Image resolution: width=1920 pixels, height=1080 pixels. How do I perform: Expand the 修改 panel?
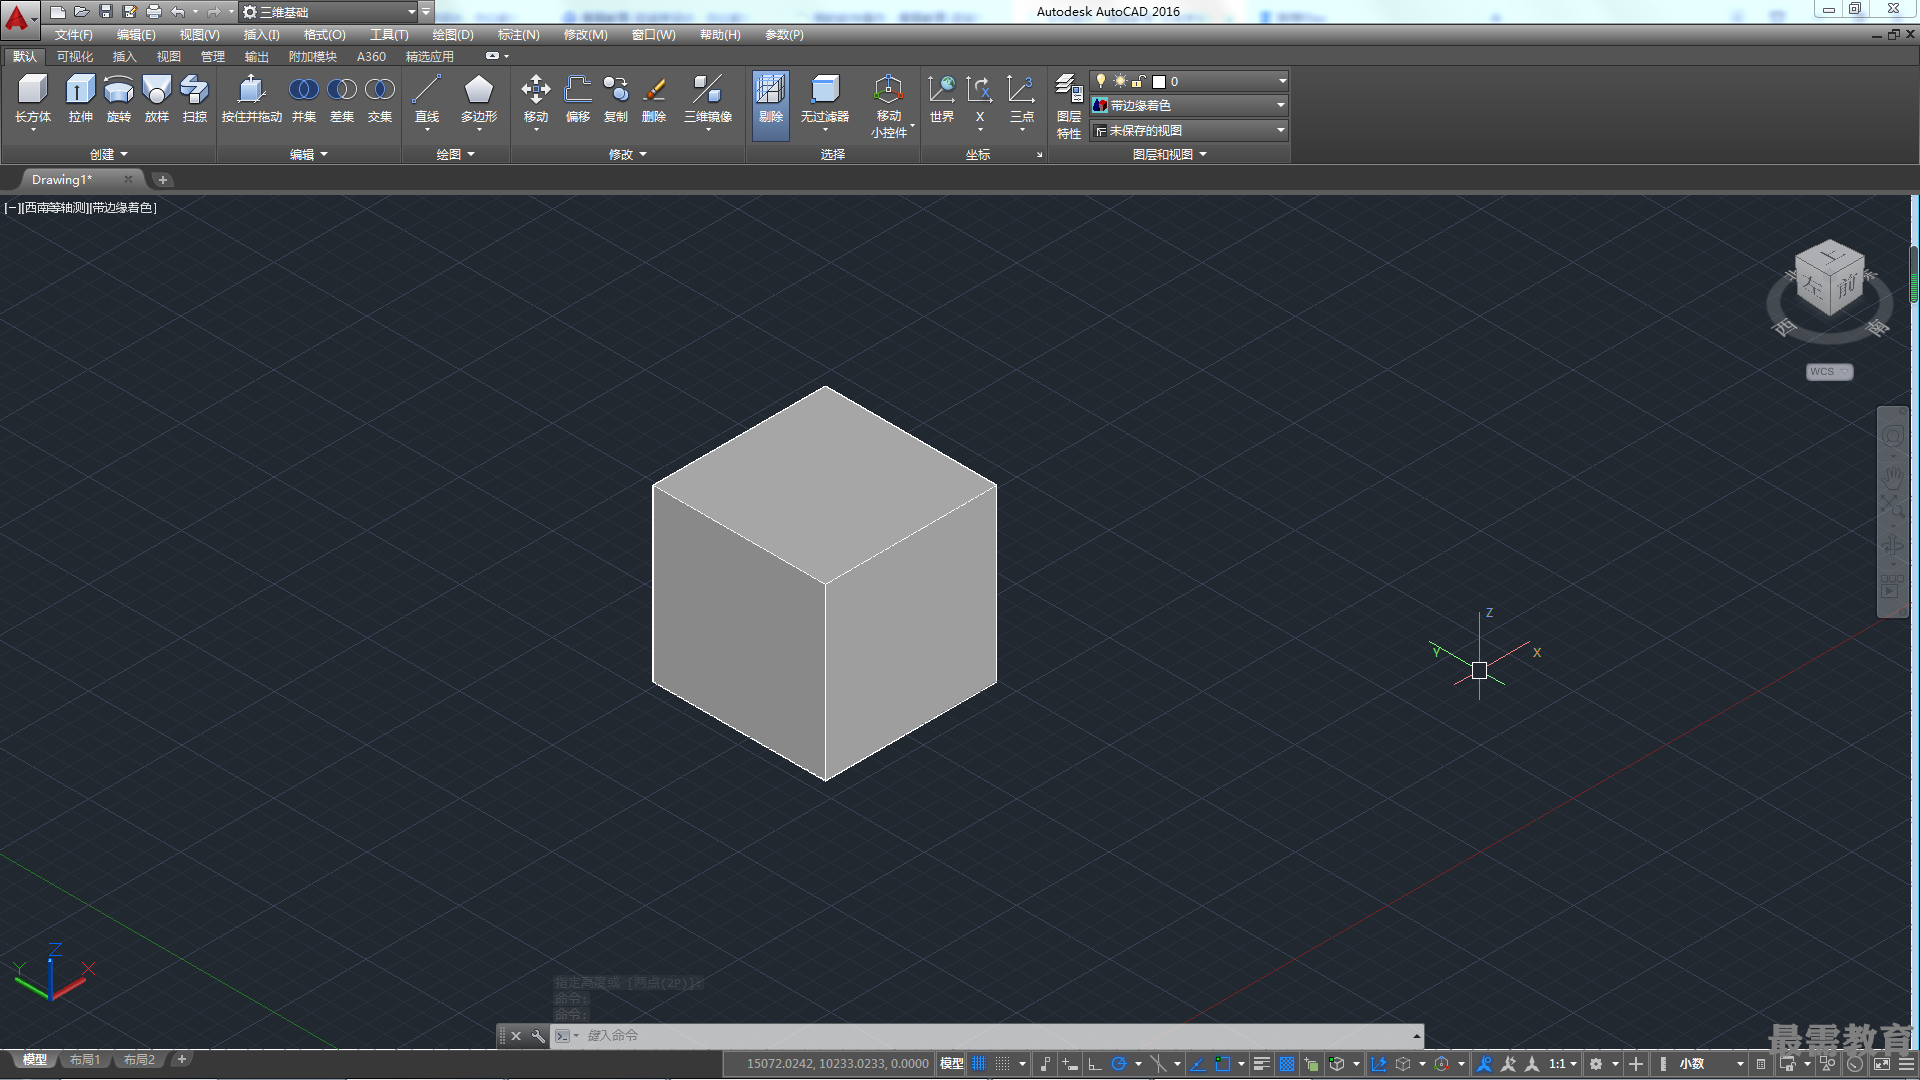(627, 155)
